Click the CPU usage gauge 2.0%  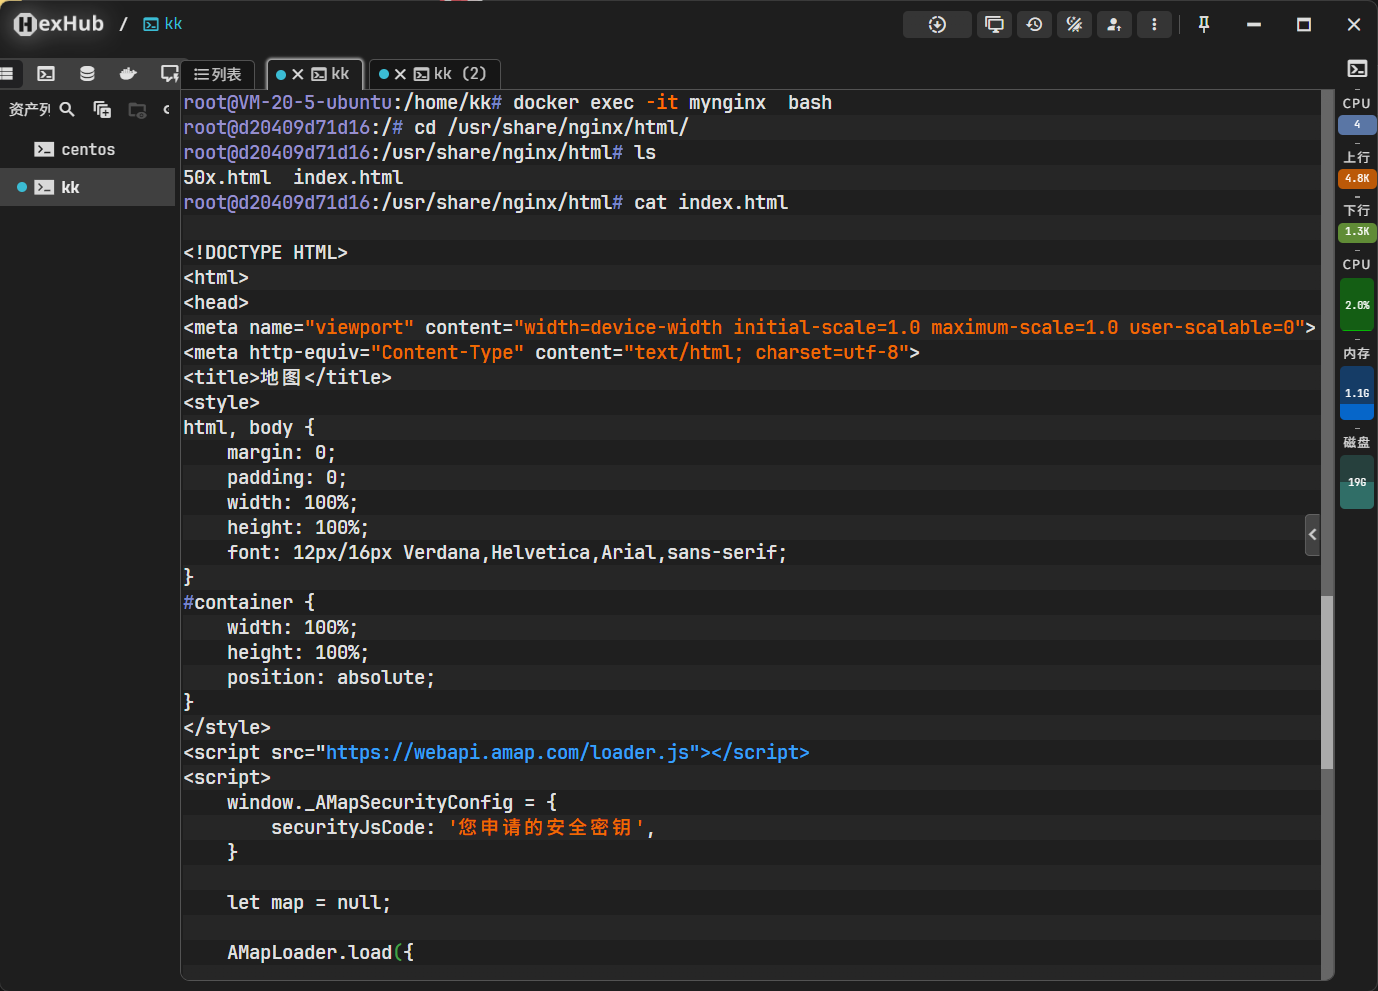click(x=1357, y=304)
